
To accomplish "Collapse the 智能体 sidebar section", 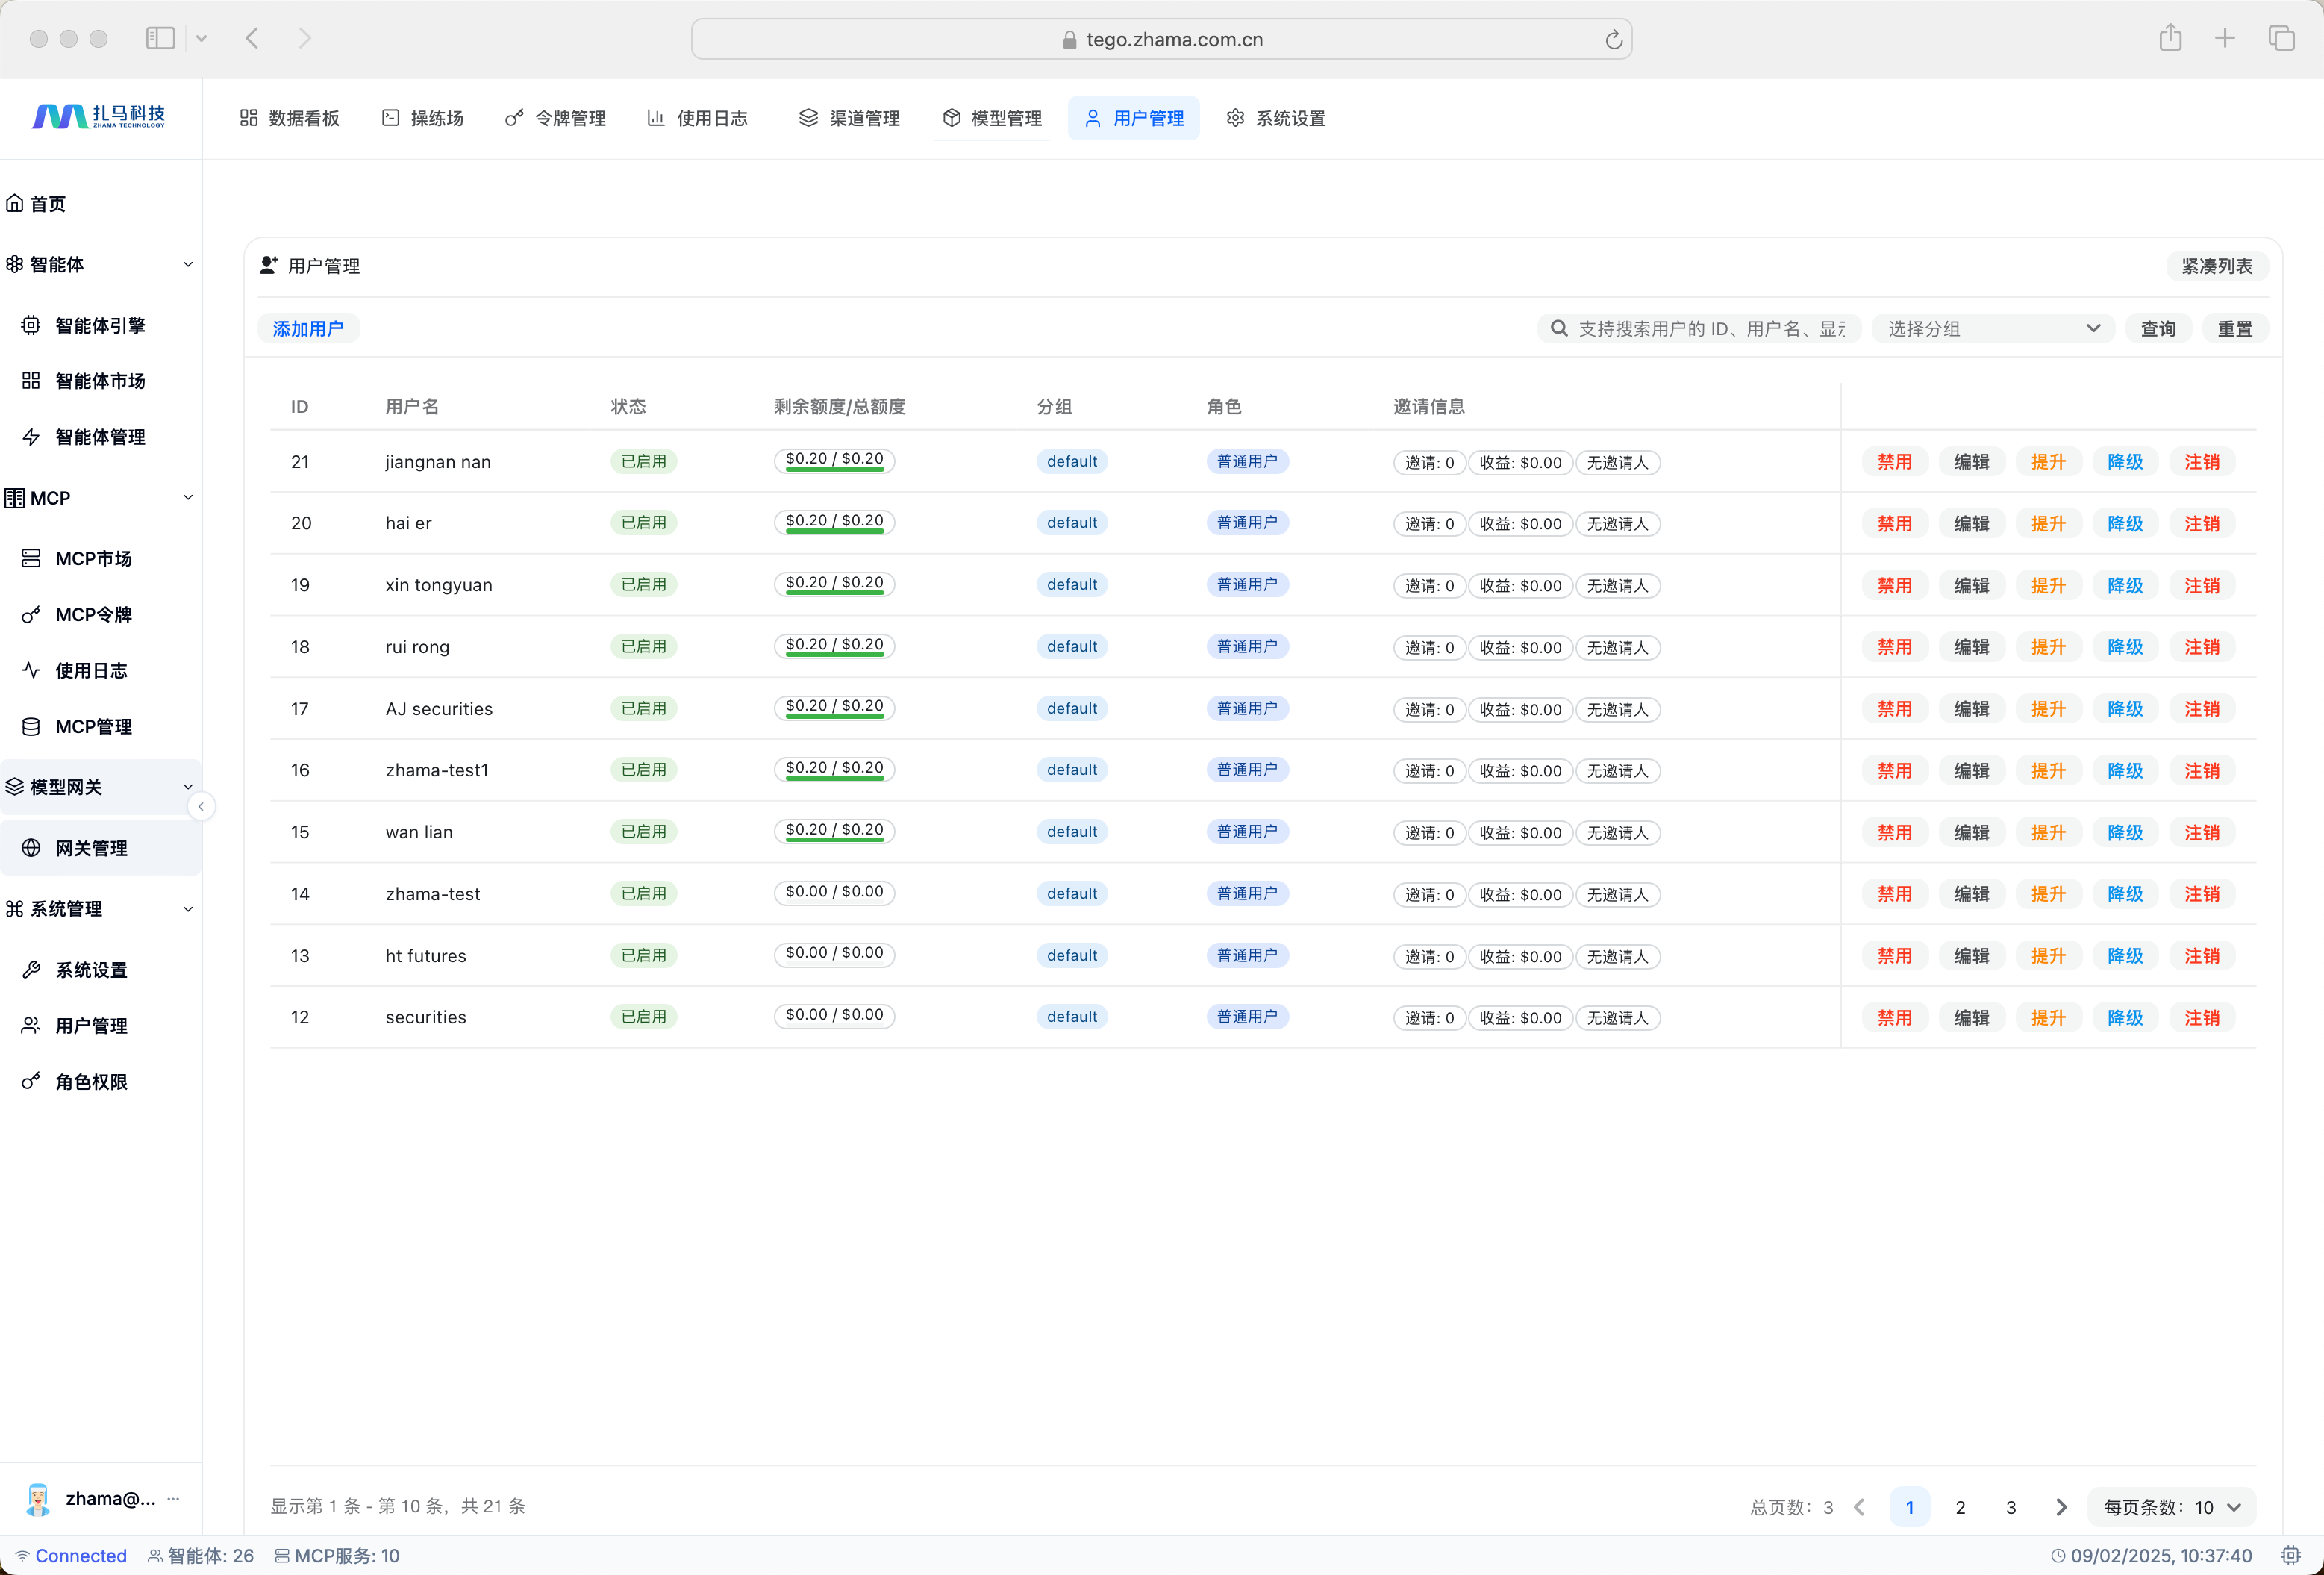I will (187, 264).
